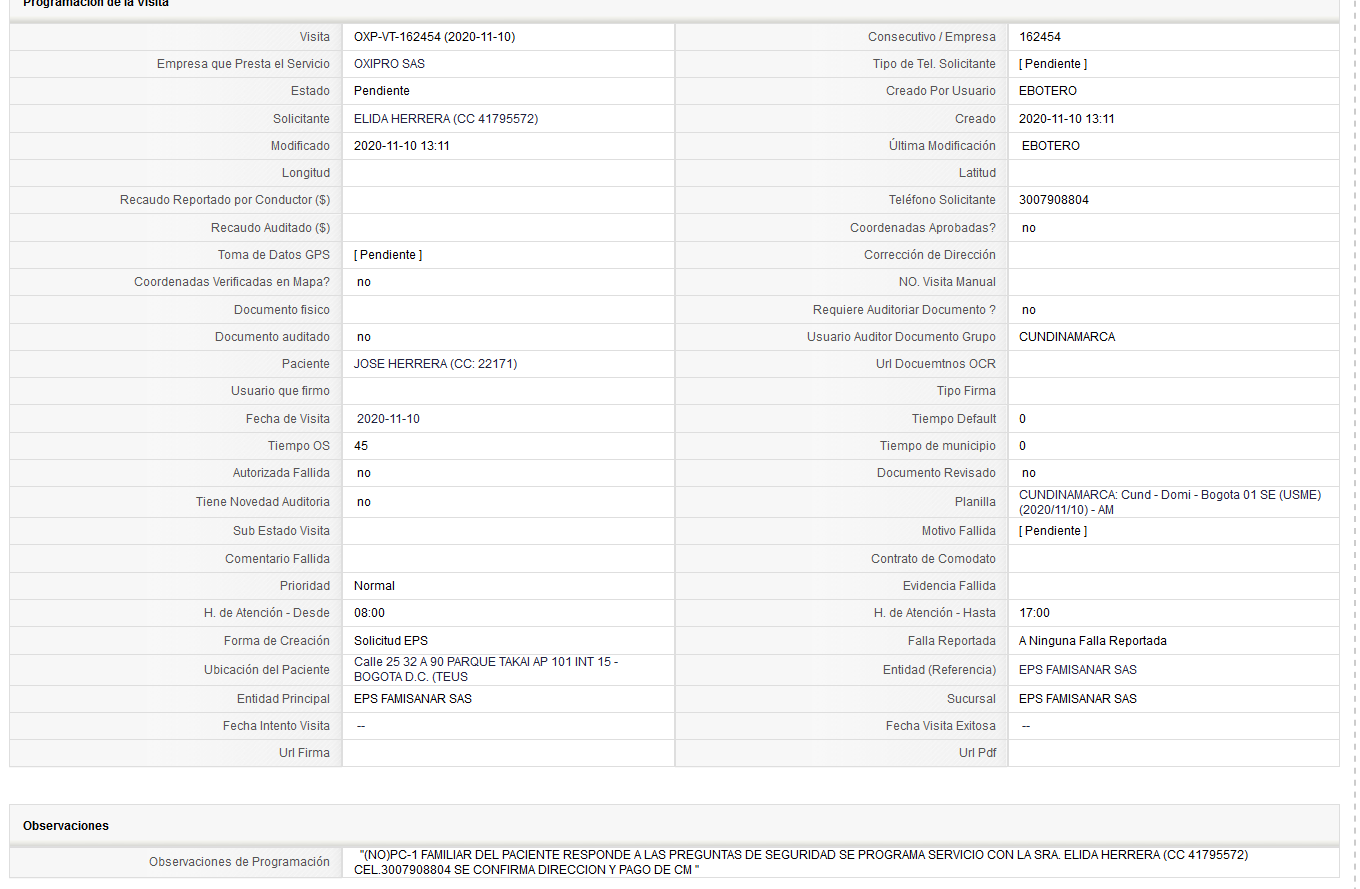
Task: Select the Documento fisico label
Action: coord(282,310)
